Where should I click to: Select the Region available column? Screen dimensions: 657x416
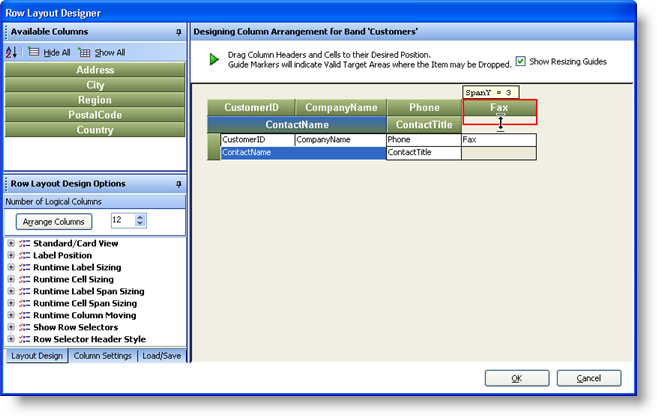pos(95,100)
